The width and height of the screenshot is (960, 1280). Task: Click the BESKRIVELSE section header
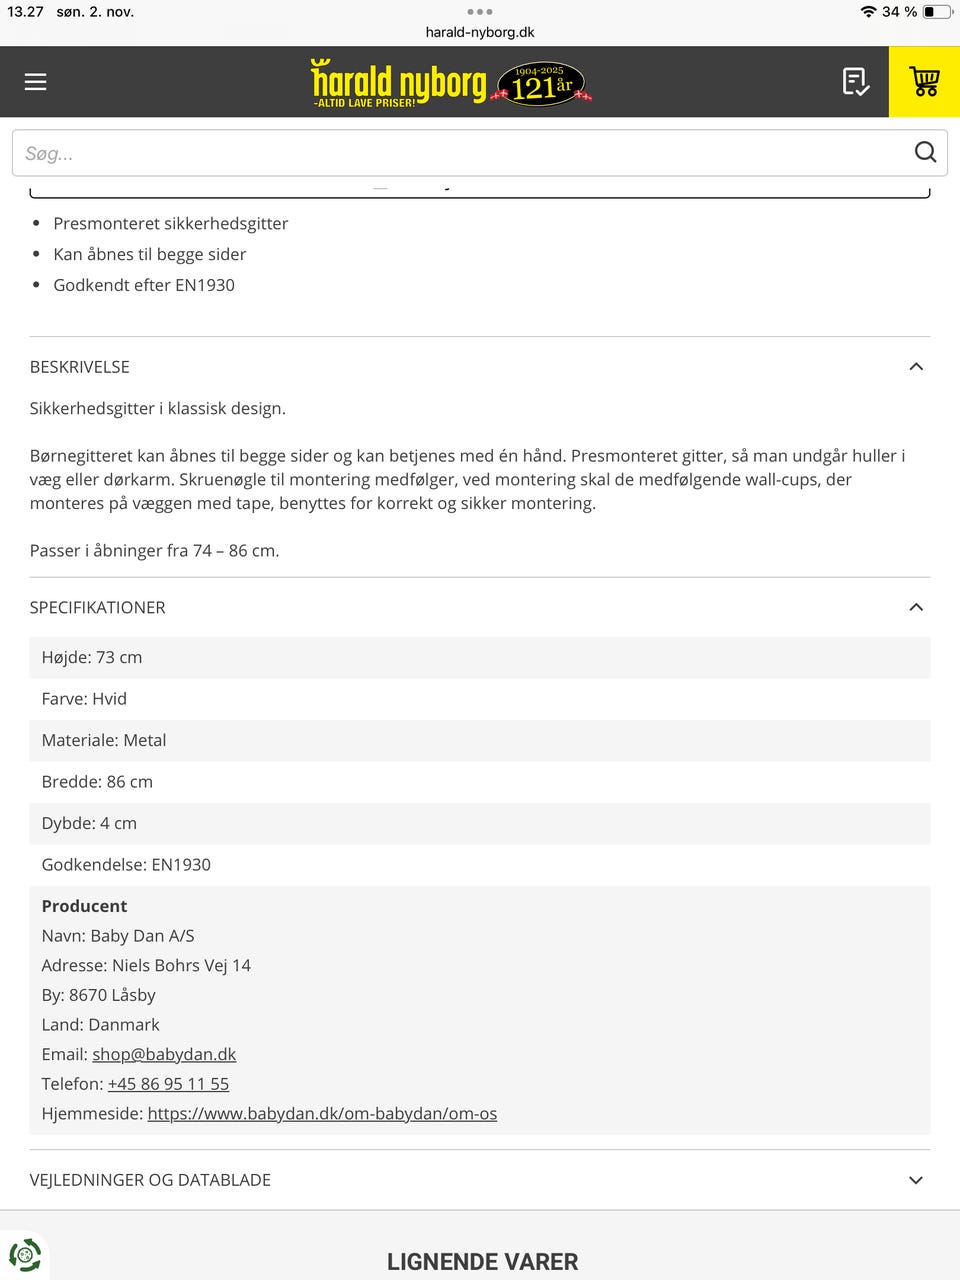pos(80,367)
